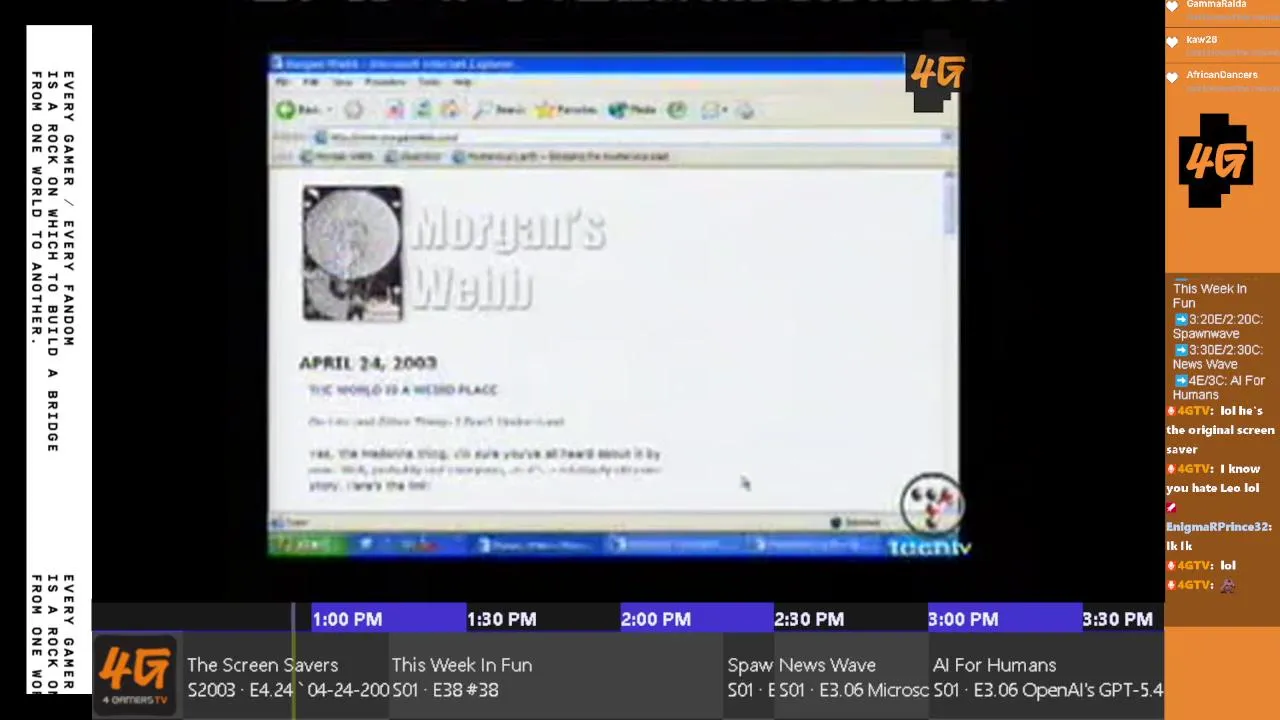Click the AfricanDancers follower name
Viewport: 1280px width, 720px height.
(x=1222, y=75)
